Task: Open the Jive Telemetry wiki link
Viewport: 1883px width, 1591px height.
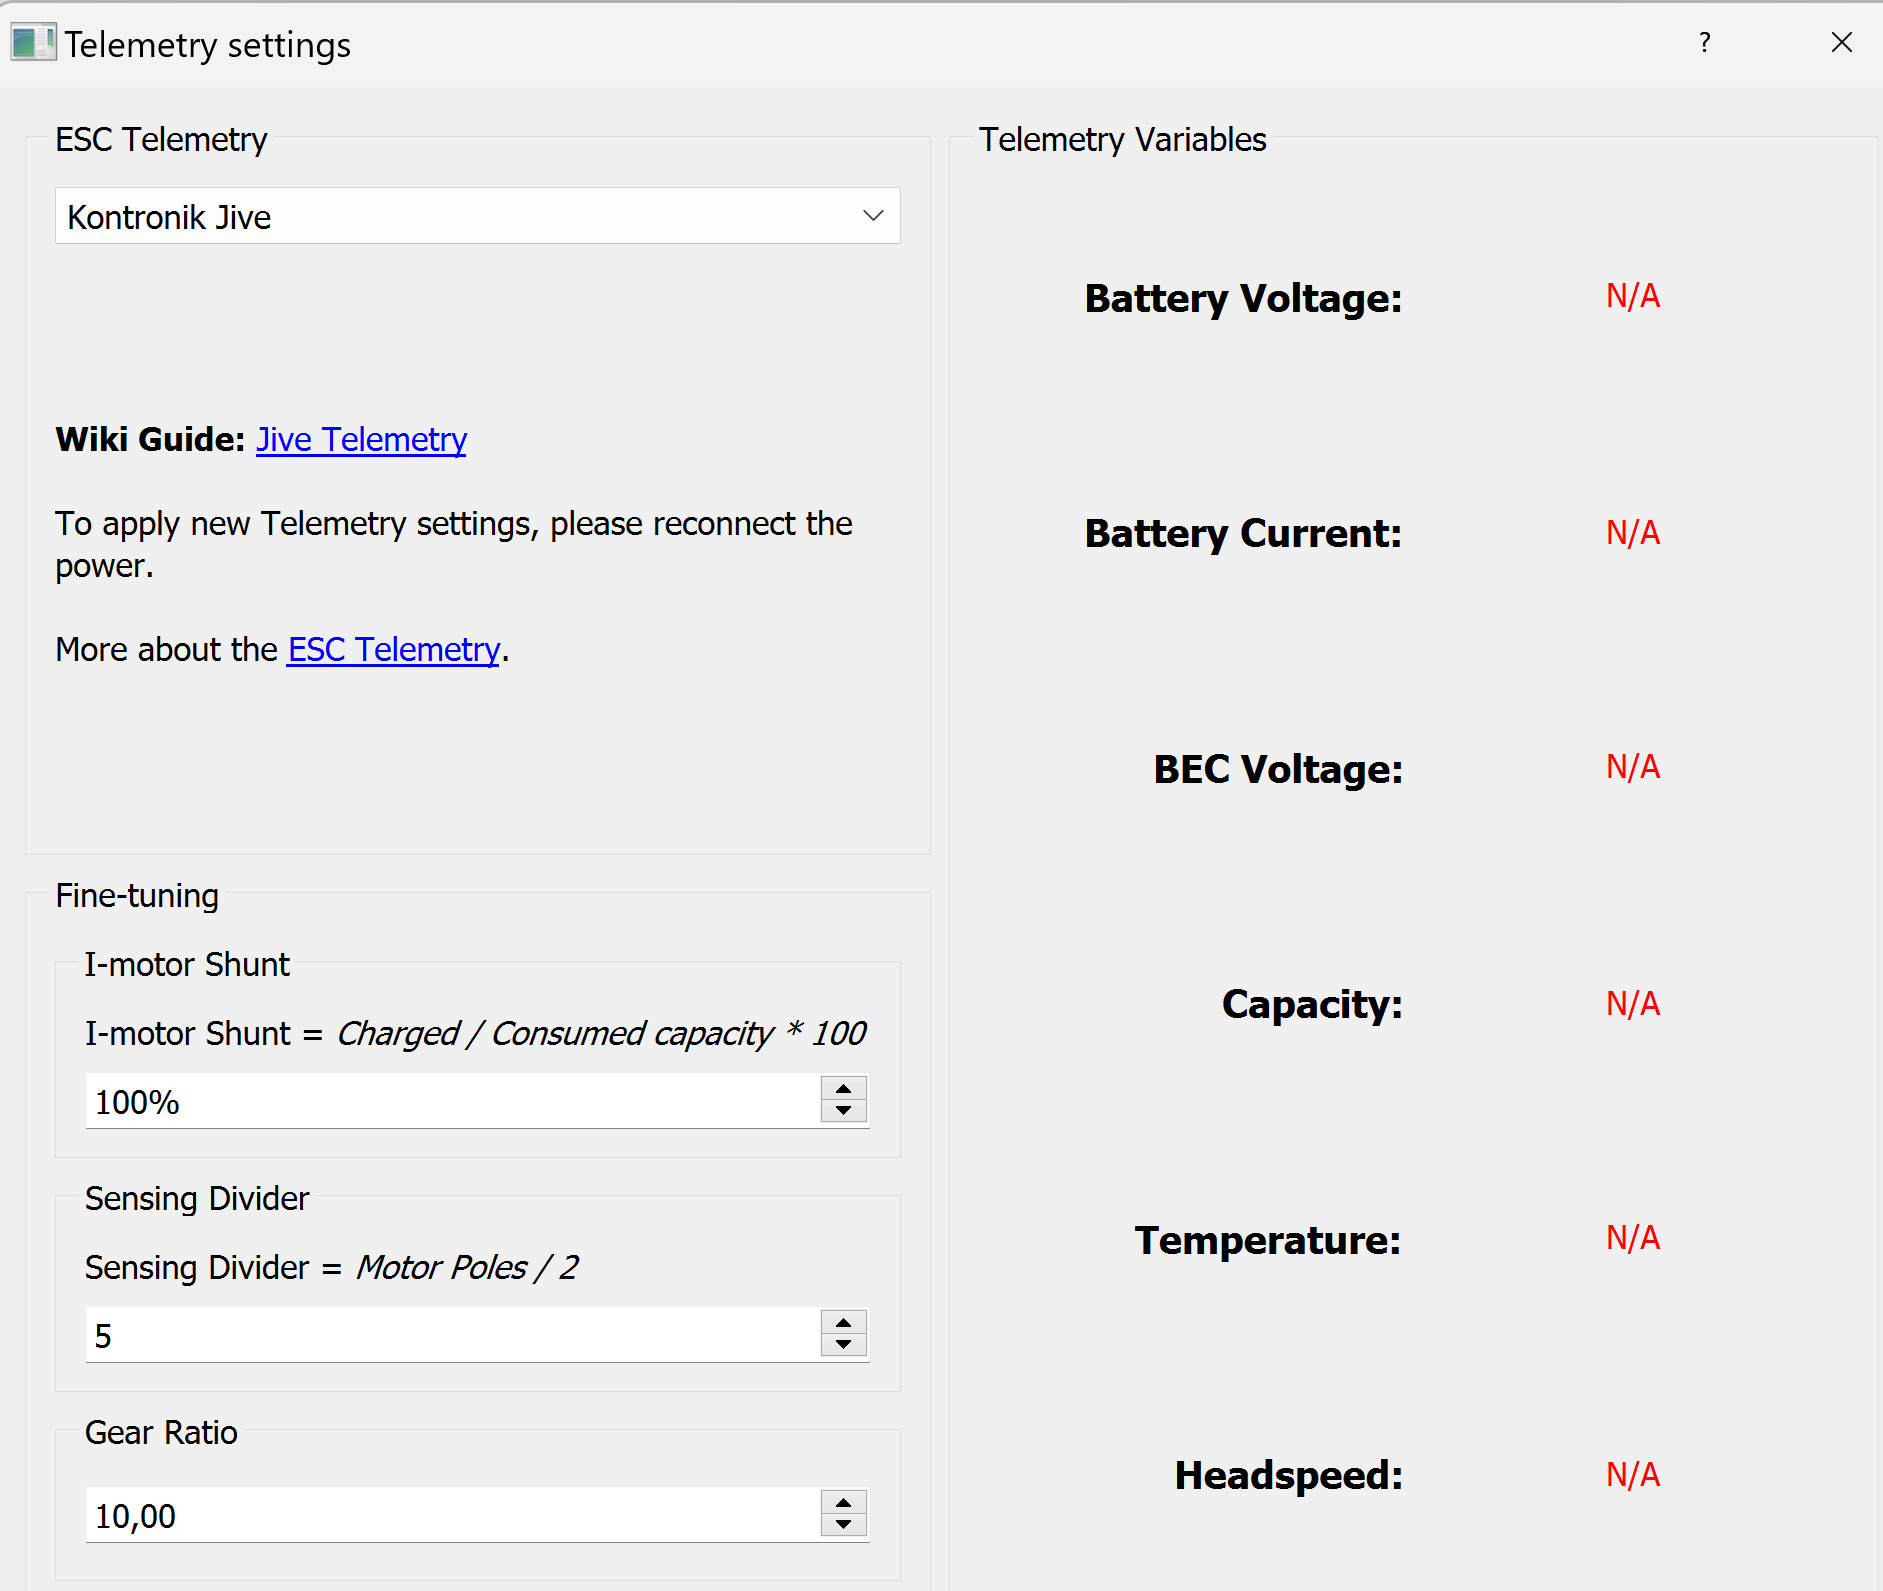Action: 361,440
